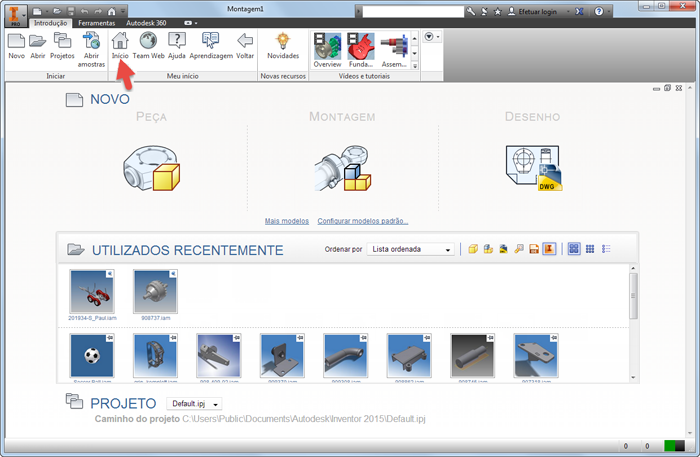This screenshot has width=700, height=457.
Task: Expand the video gallery more arrow
Action: coord(415,66)
